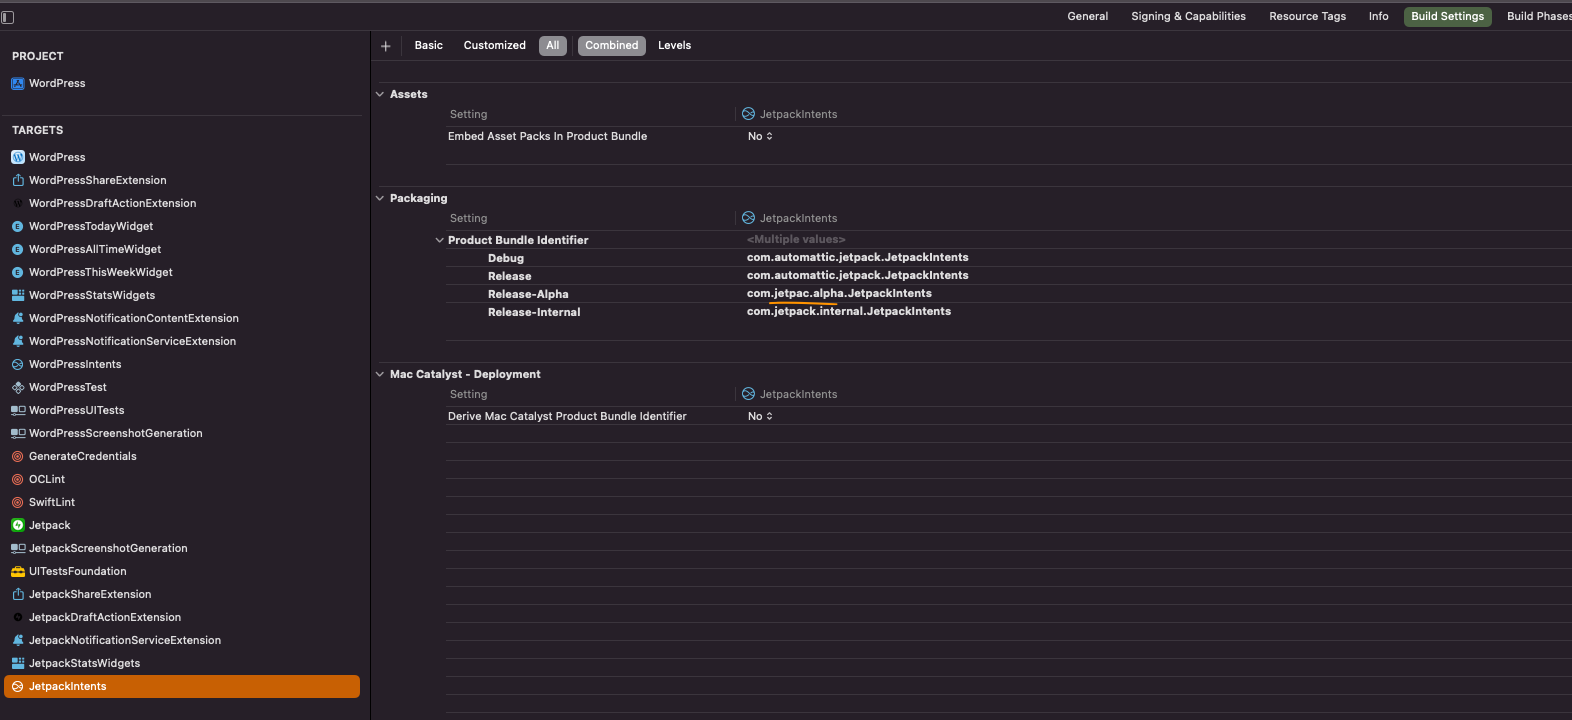Click the WordPressTest target icon
Viewport: 1572px width, 720px height.
18,387
